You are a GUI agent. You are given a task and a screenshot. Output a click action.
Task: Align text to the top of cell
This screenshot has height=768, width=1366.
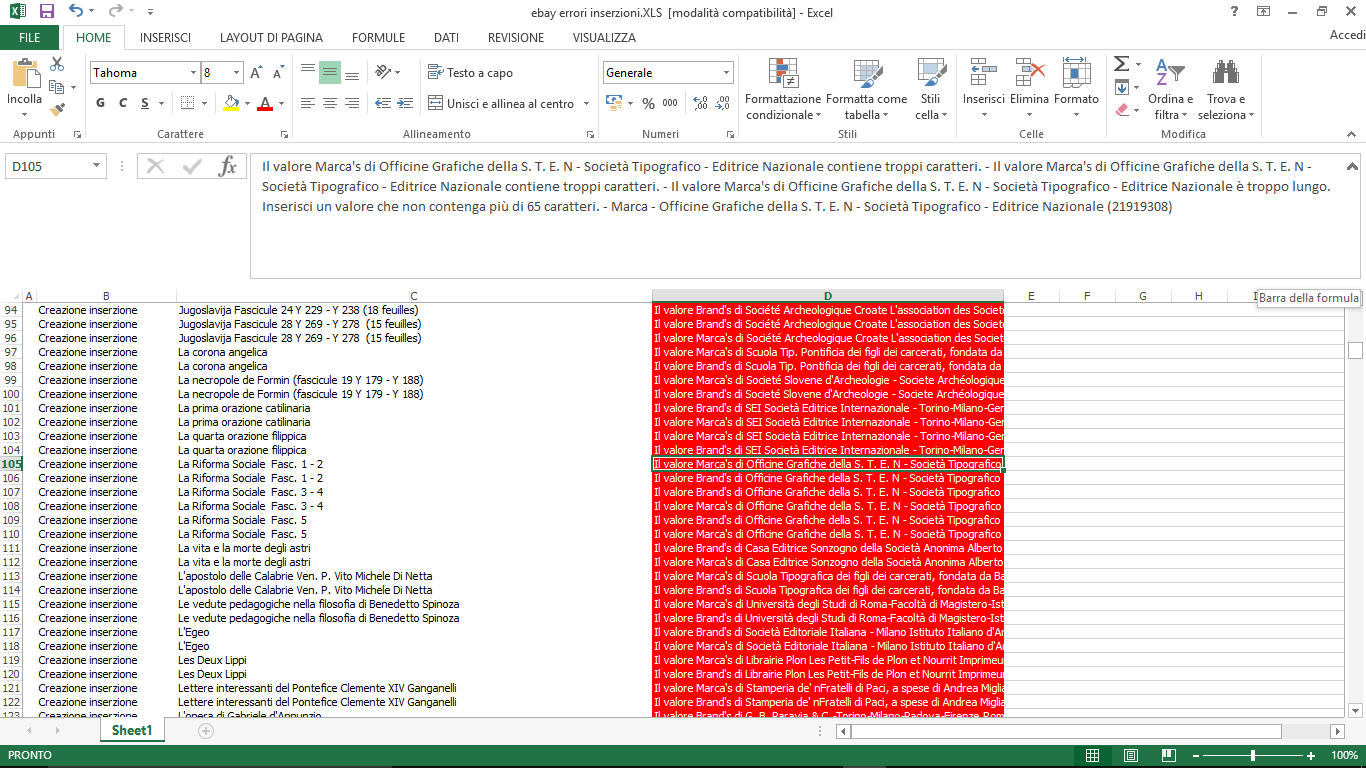[308, 73]
